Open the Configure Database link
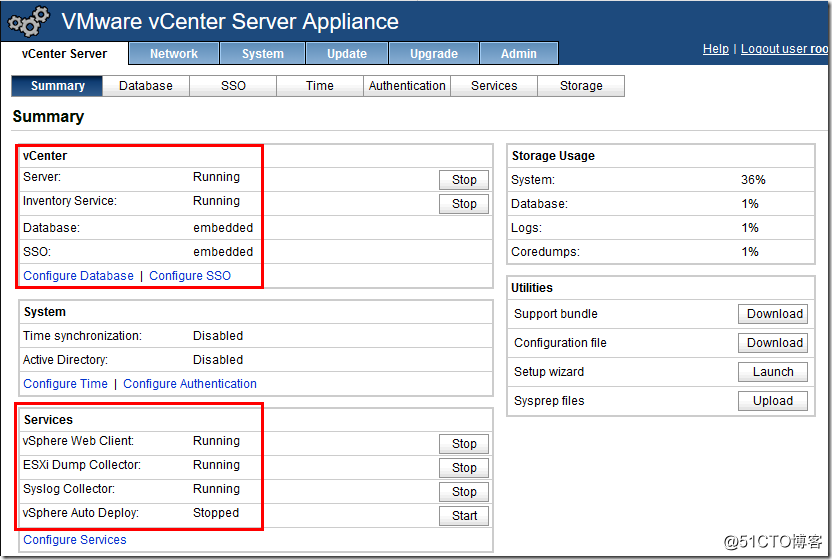This screenshot has height=560, width=832. [x=79, y=276]
